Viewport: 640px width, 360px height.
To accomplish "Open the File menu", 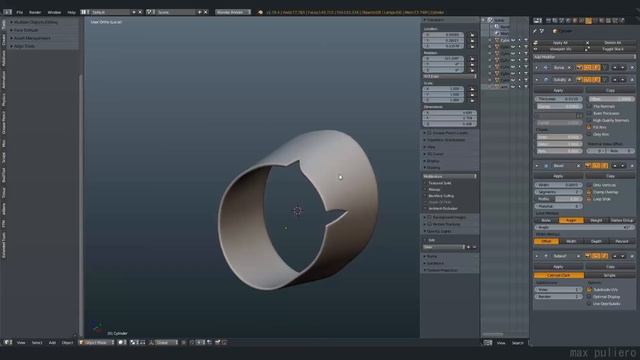I will click(x=20, y=12).
